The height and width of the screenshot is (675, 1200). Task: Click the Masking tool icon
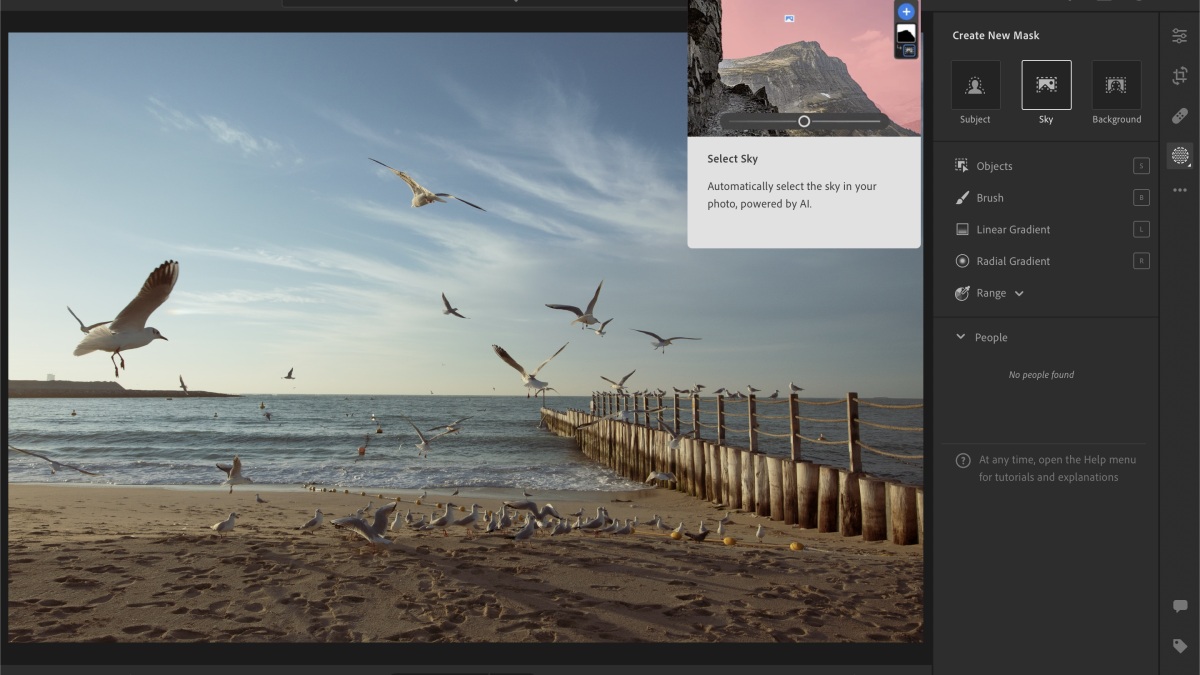pyautogui.click(x=1180, y=155)
